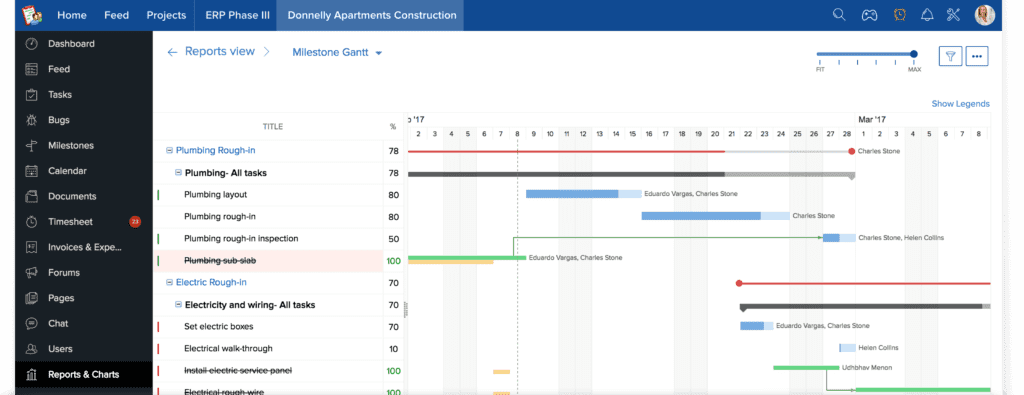Image resolution: width=1024 pixels, height=395 pixels.
Task: Click the panel splitter grip handle
Action: [x=406, y=309]
